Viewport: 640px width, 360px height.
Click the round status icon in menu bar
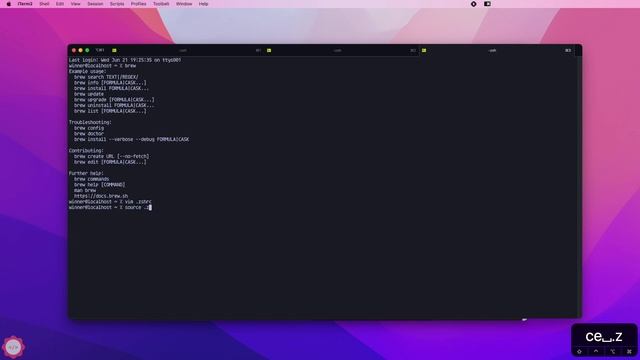pos(473,4)
